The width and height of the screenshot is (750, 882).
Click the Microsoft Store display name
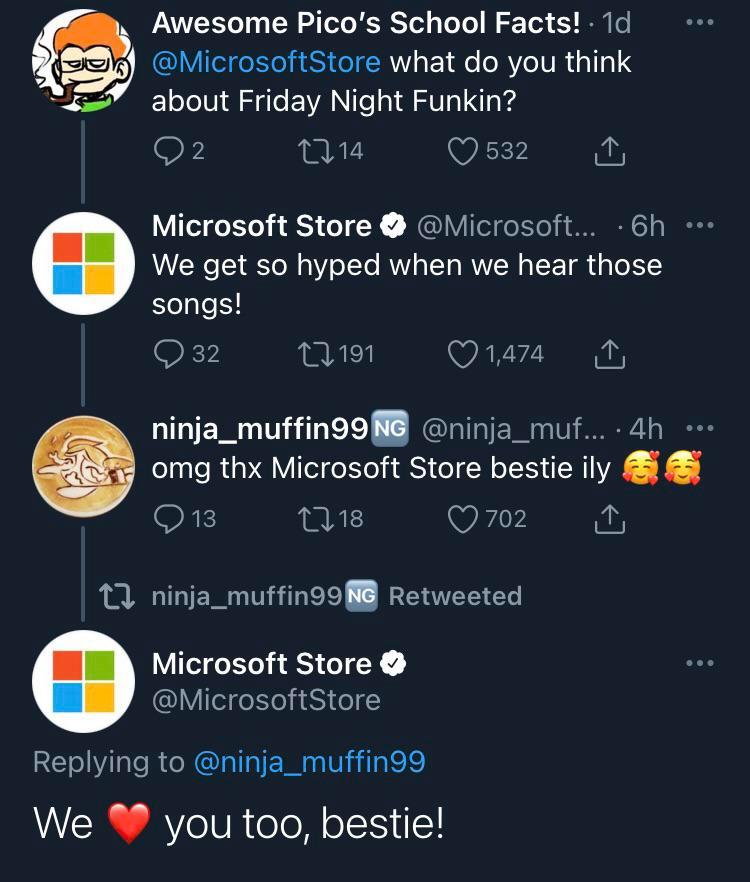[x=260, y=225]
